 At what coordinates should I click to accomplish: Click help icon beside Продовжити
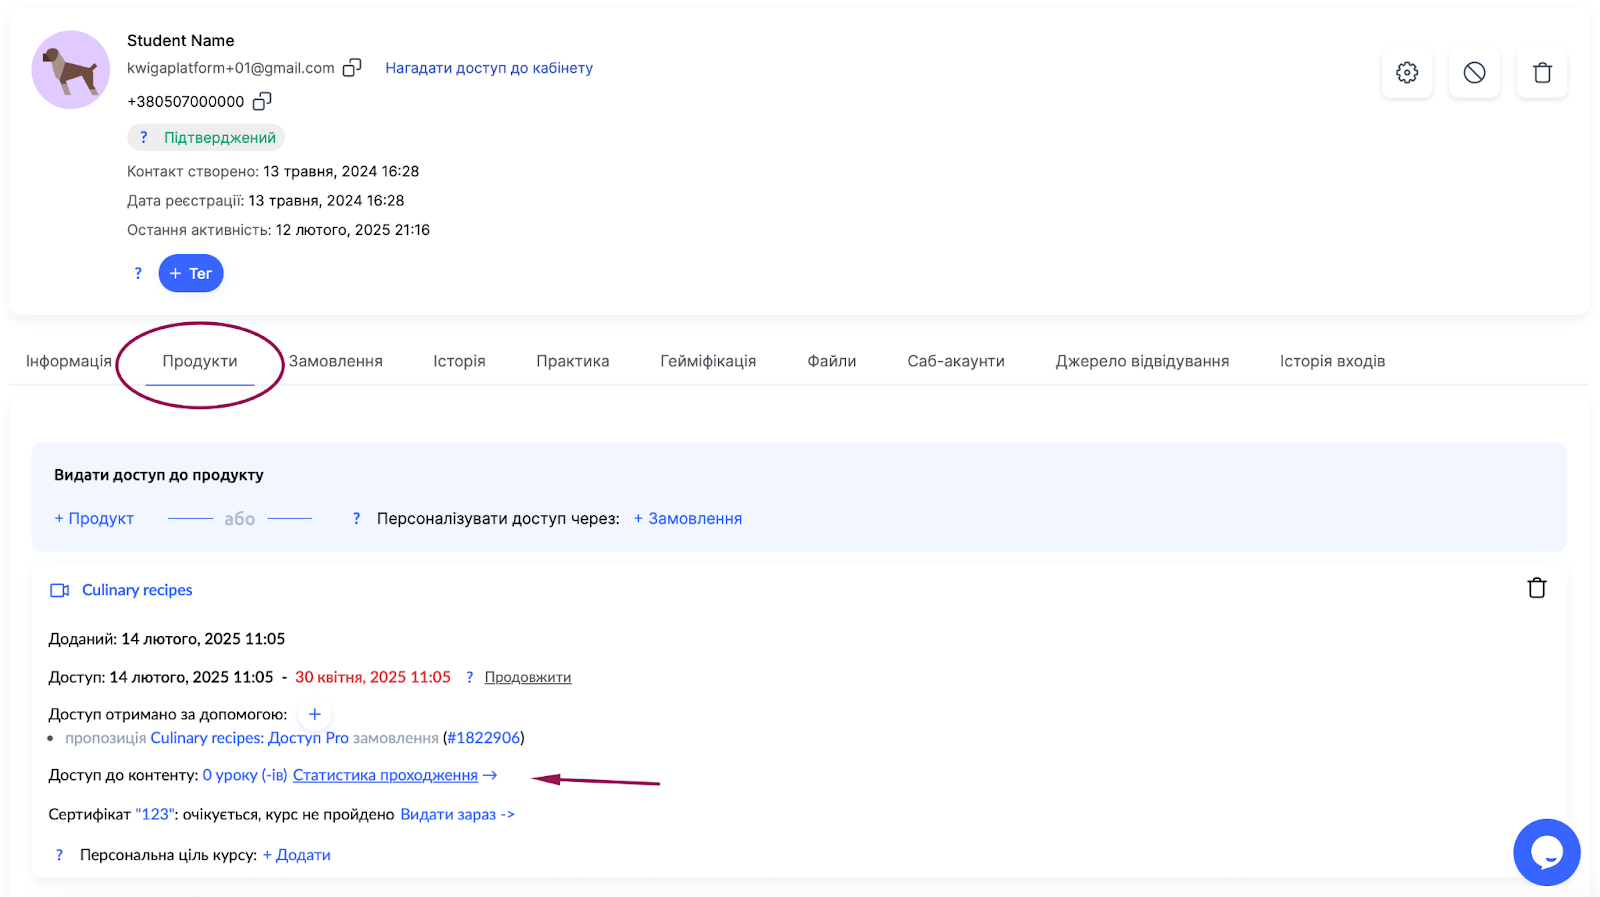coord(469,677)
